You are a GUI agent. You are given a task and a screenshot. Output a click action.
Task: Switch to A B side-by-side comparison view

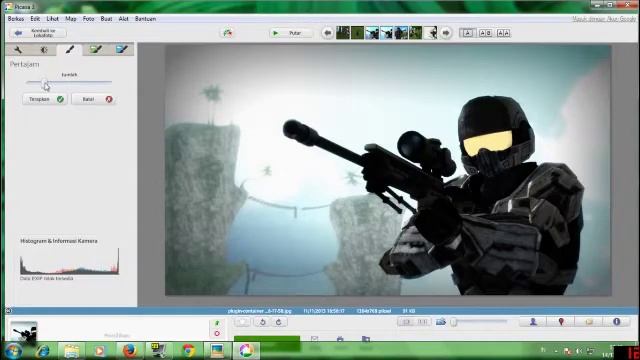485,33
